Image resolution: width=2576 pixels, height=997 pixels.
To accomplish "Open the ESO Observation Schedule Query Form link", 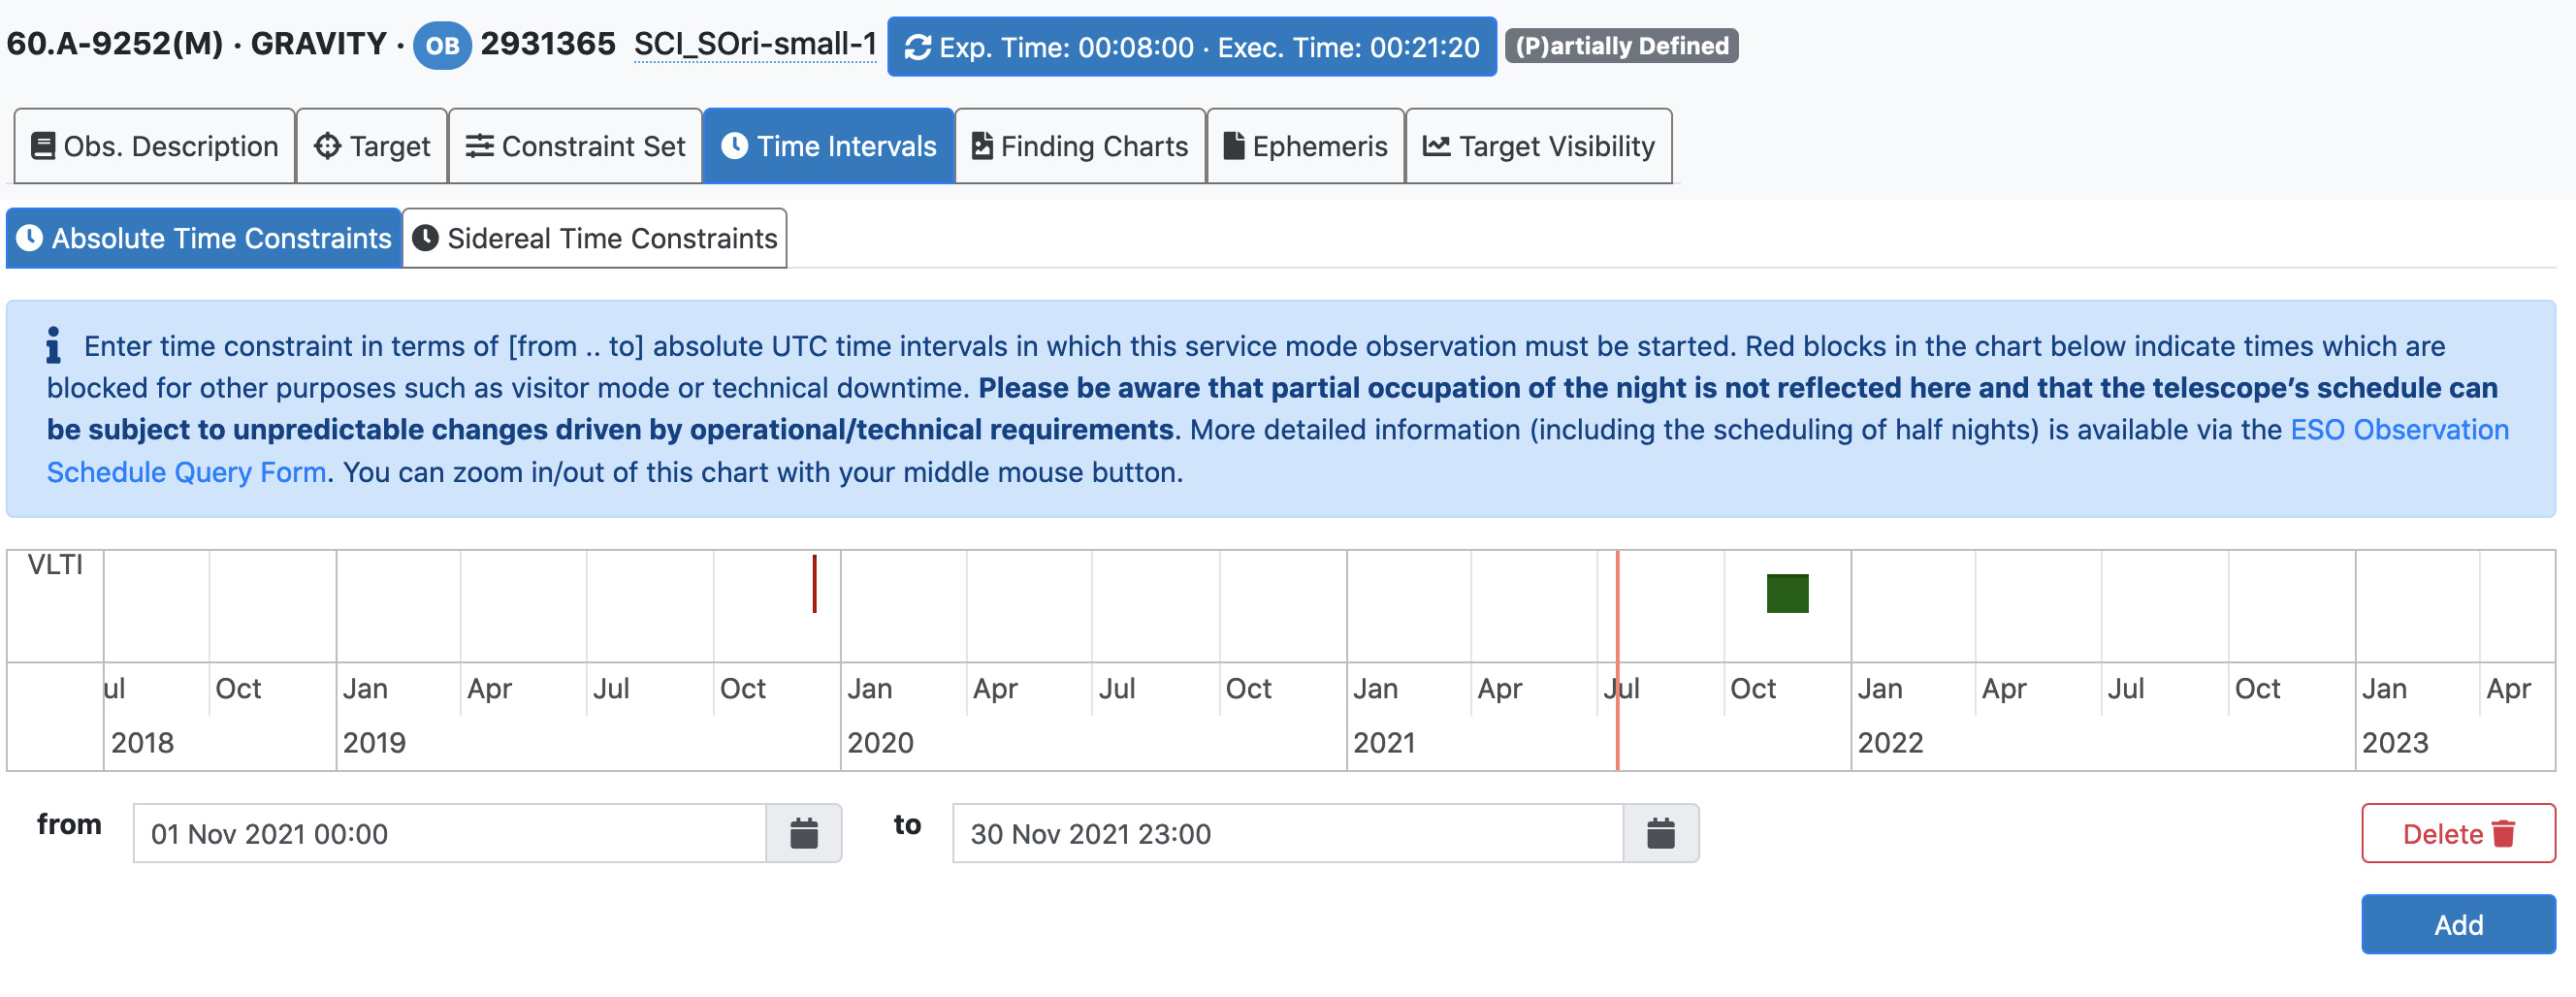I will (x=2399, y=430).
